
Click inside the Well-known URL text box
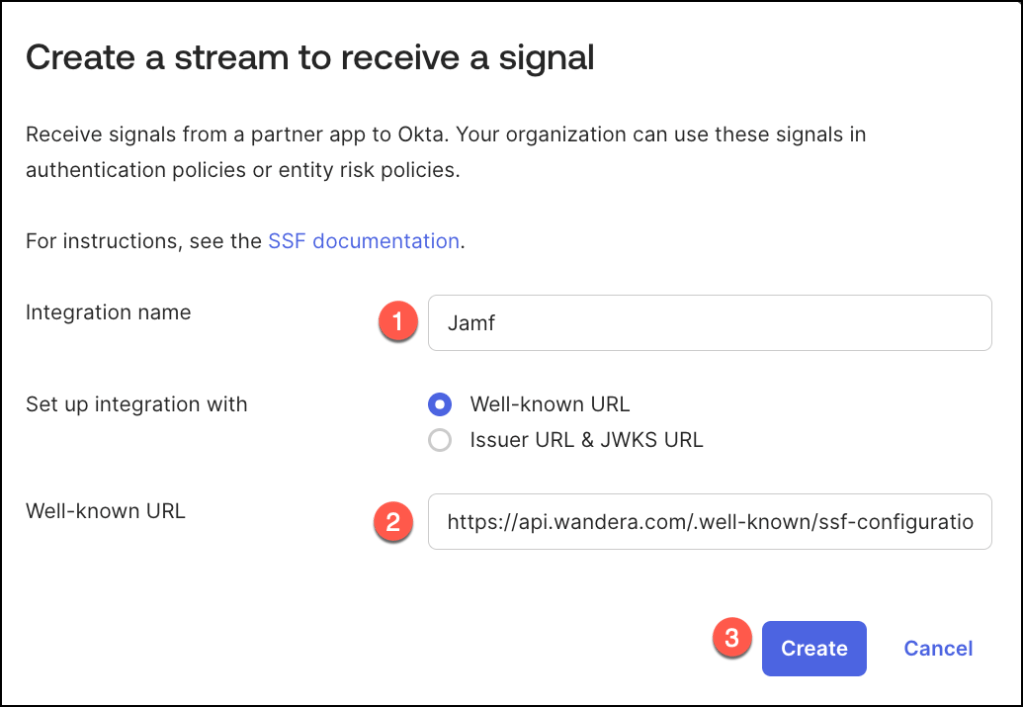tap(709, 521)
